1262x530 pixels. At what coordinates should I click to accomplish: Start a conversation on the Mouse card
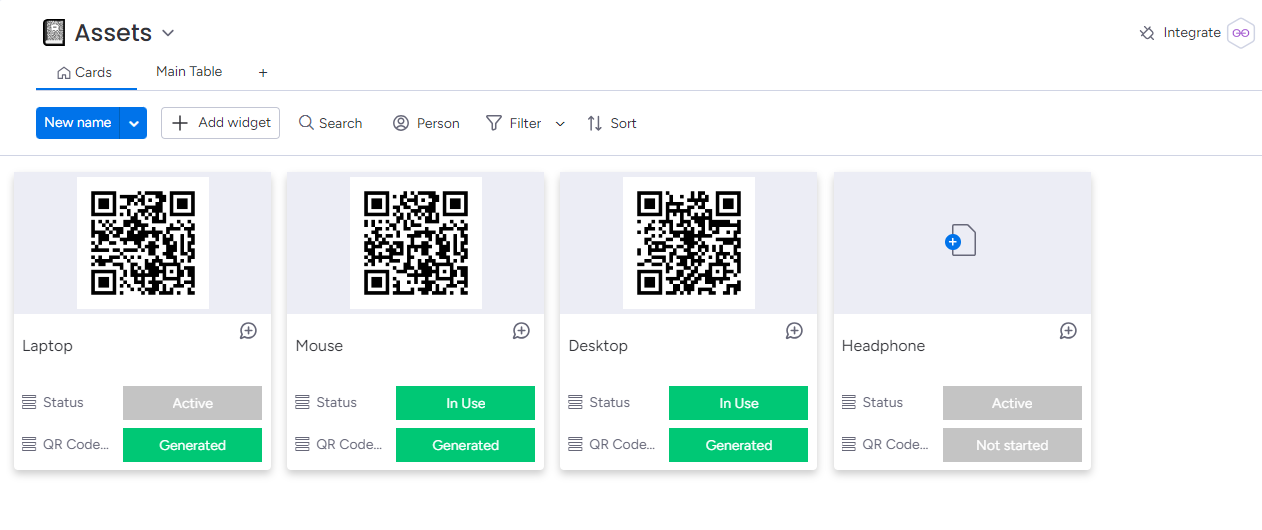click(x=521, y=331)
